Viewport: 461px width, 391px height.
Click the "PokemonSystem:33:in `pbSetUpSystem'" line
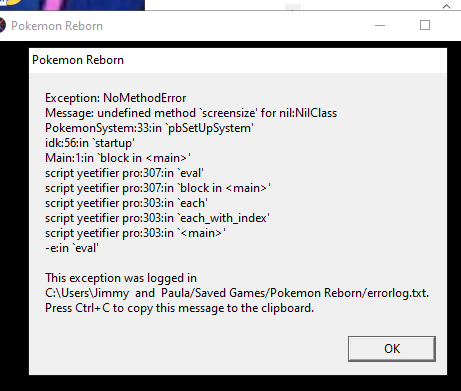point(149,128)
